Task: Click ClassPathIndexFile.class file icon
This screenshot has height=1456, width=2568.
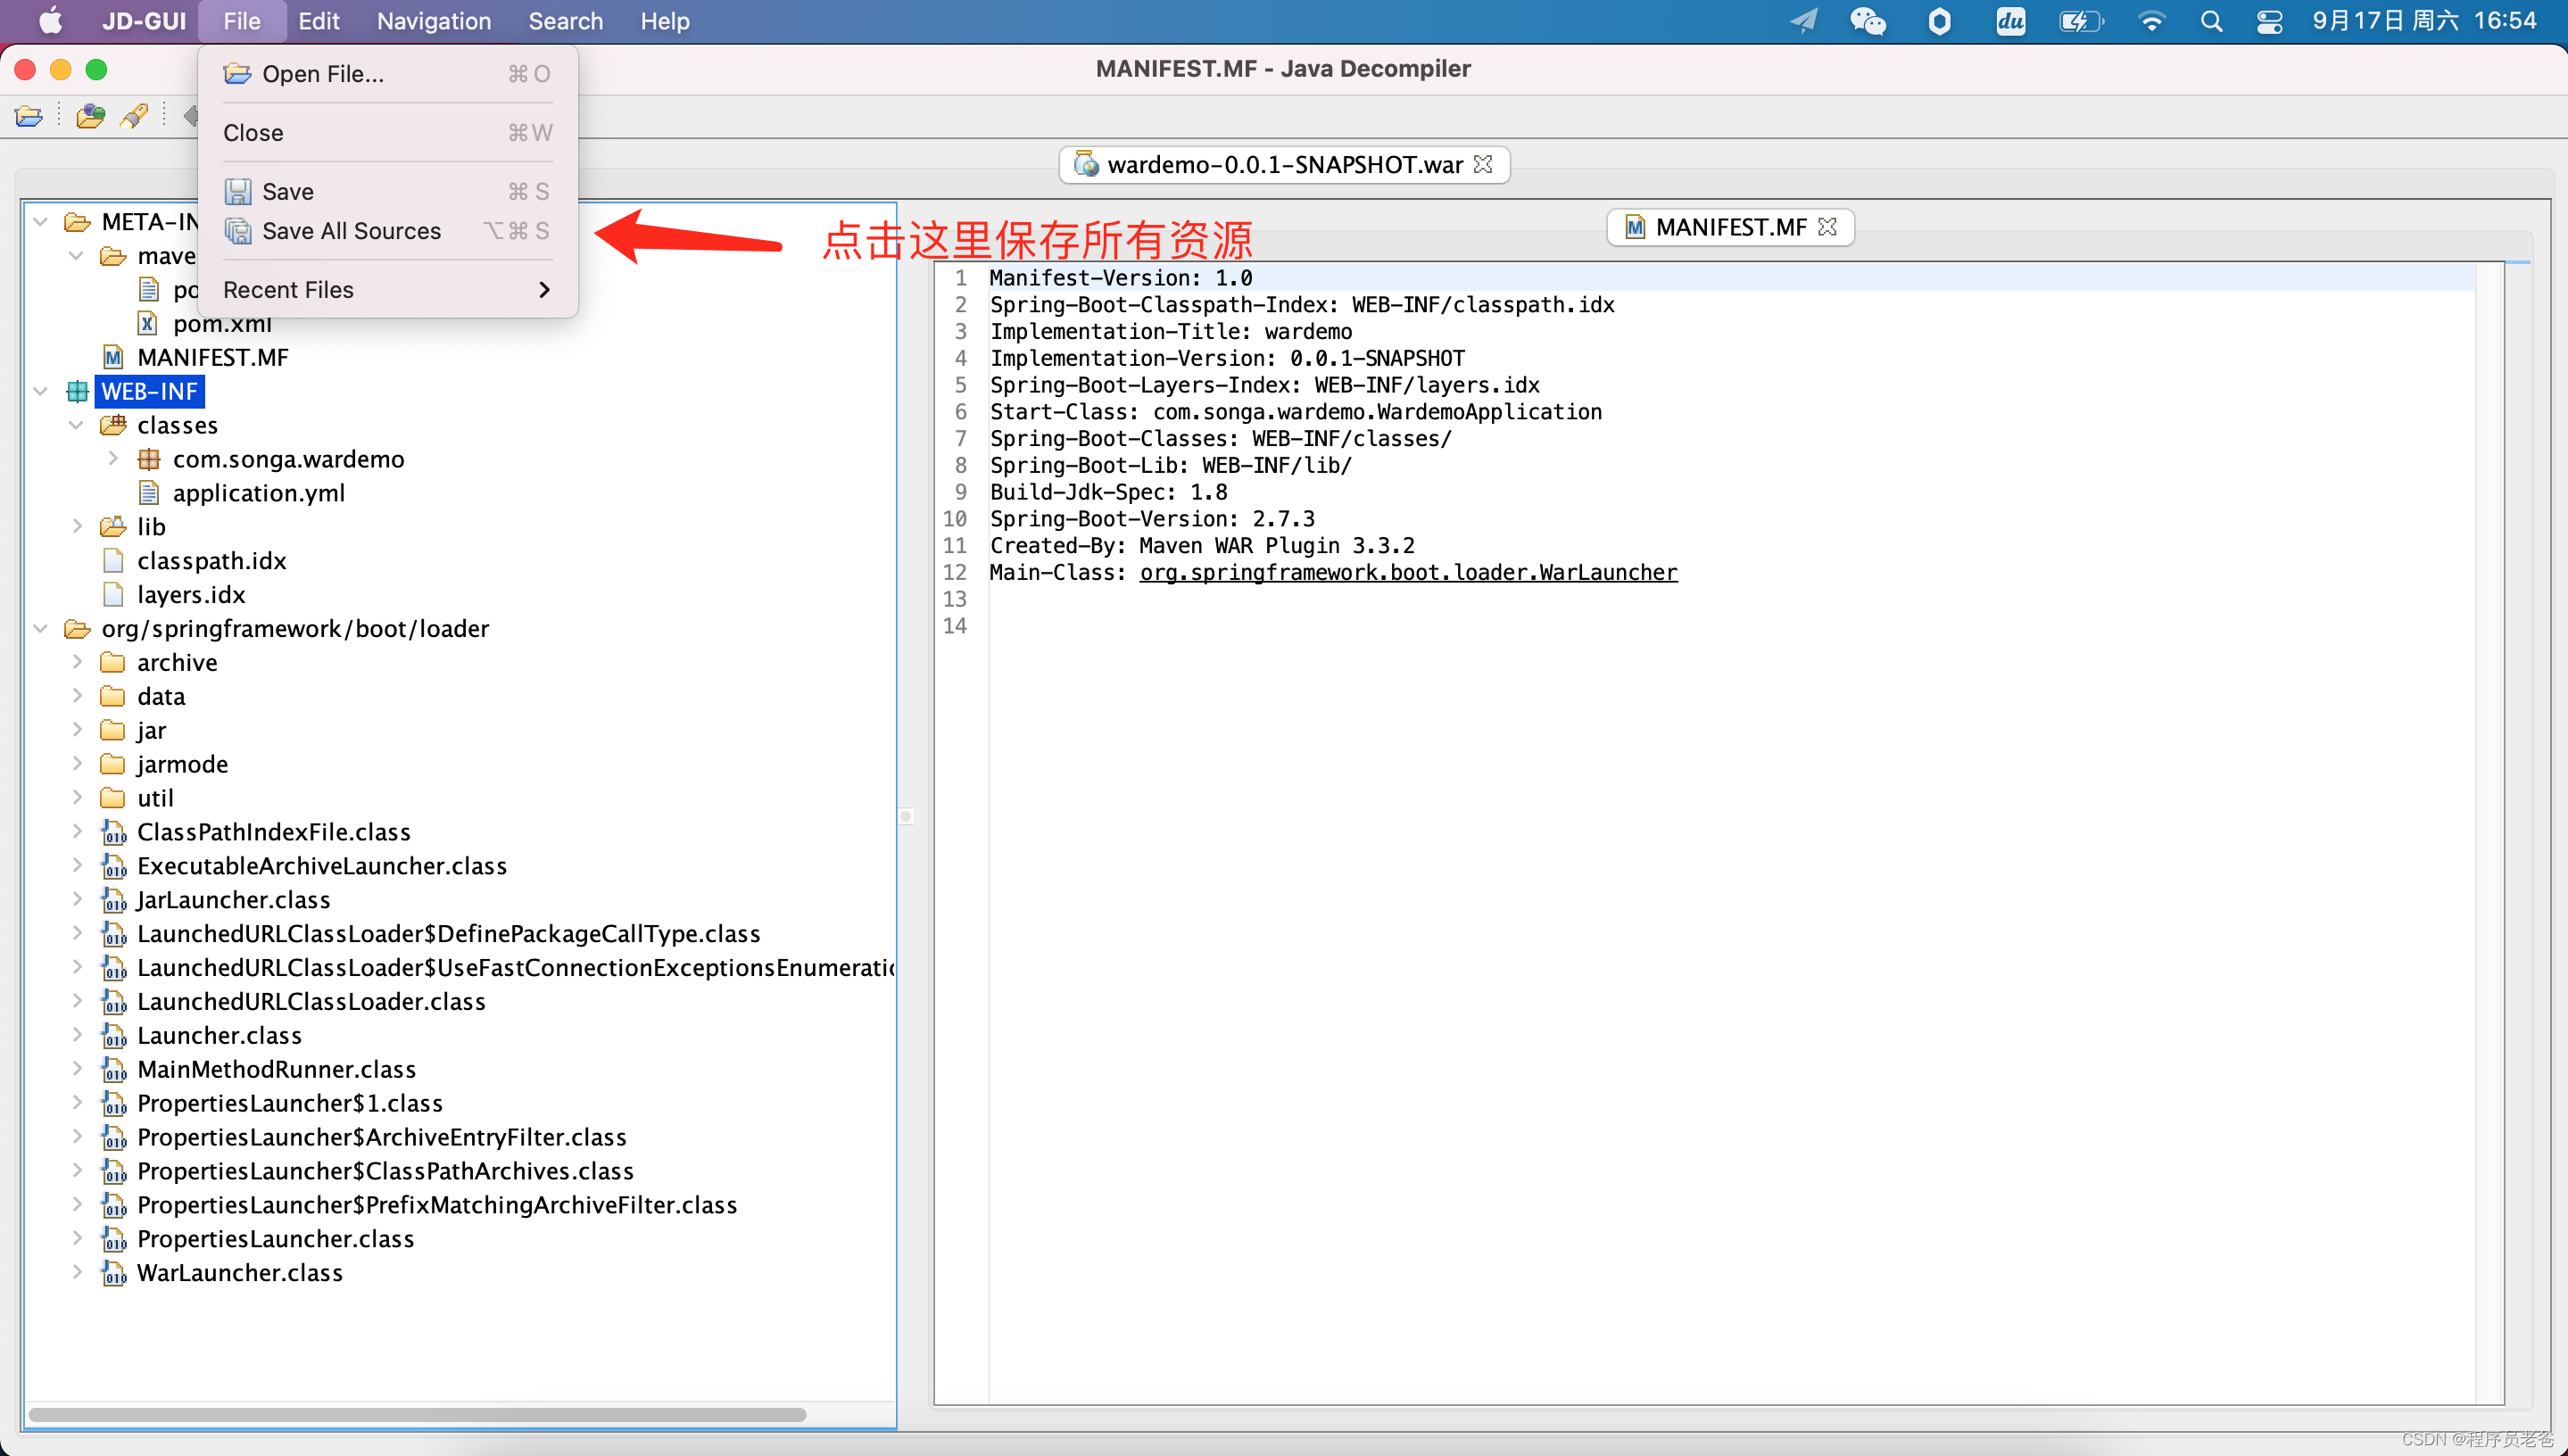Action: pyautogui.click(x=114, y=833)
